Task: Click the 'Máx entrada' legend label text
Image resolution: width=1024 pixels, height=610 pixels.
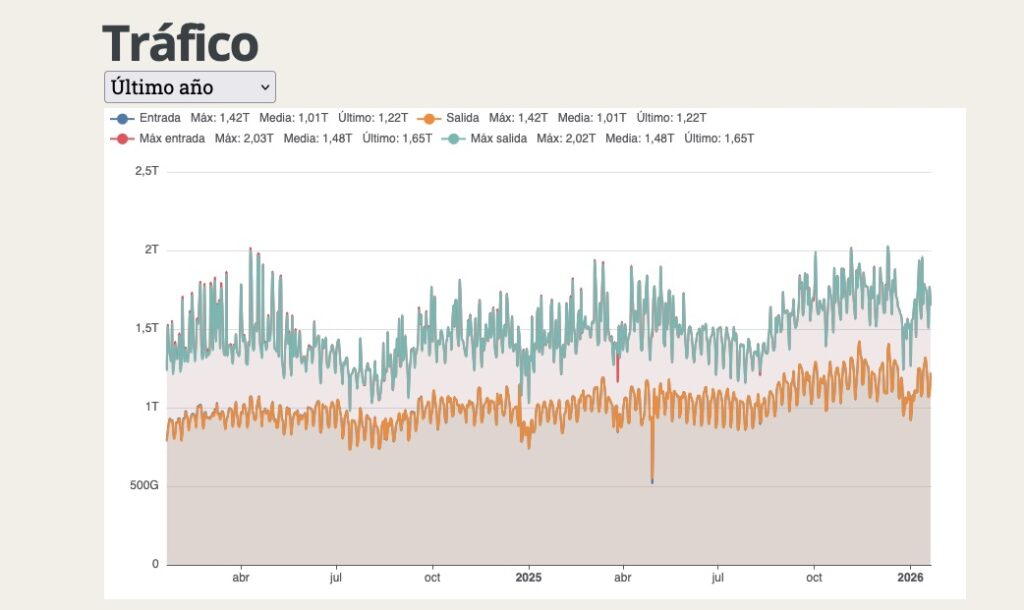Action: click(x=172, y=138)
